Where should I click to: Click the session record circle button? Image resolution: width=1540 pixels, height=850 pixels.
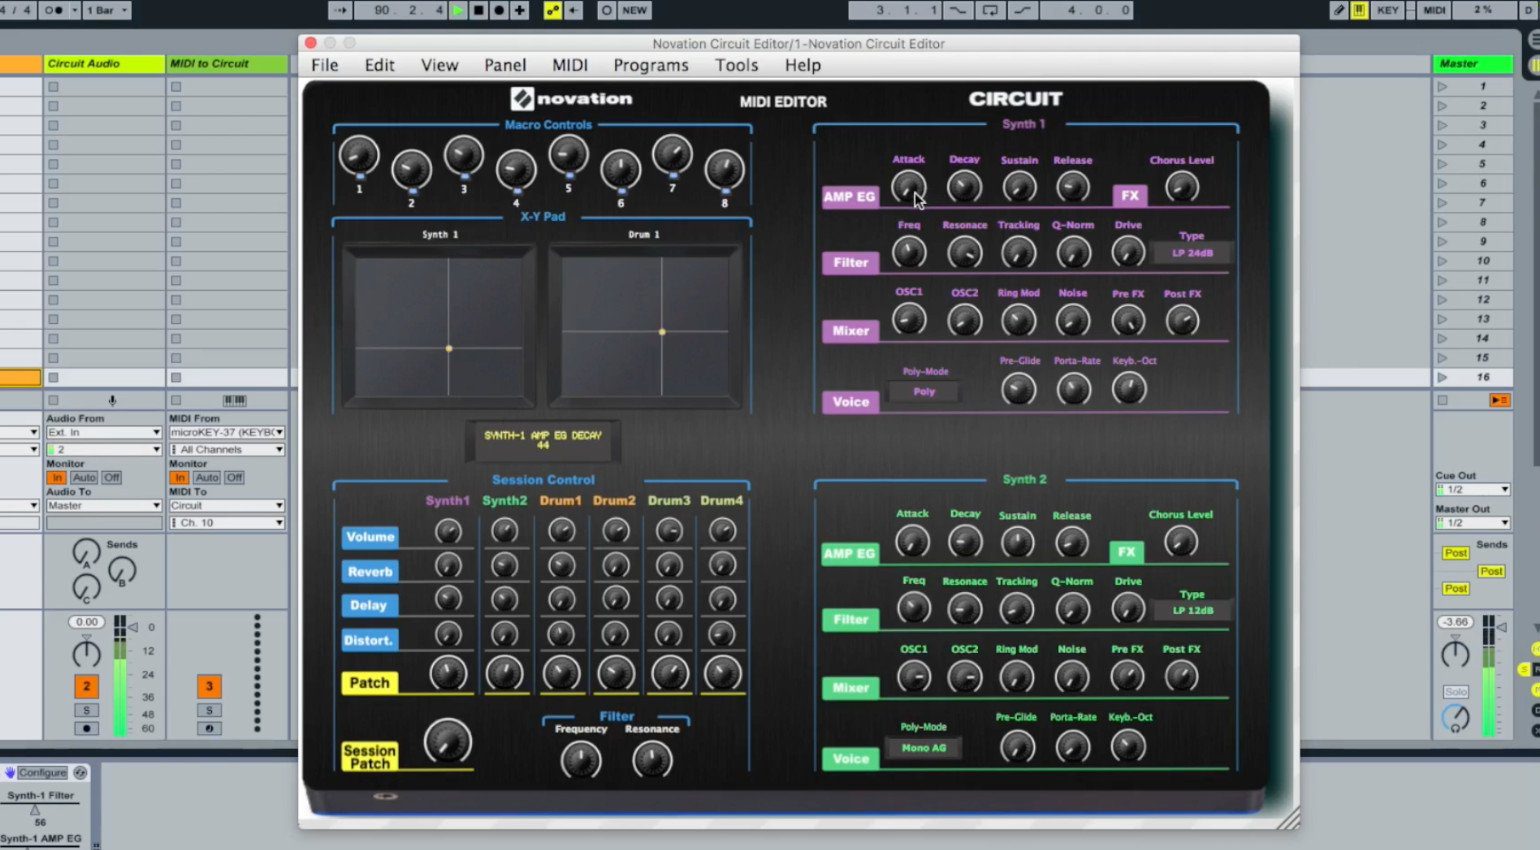coord(606,10)
